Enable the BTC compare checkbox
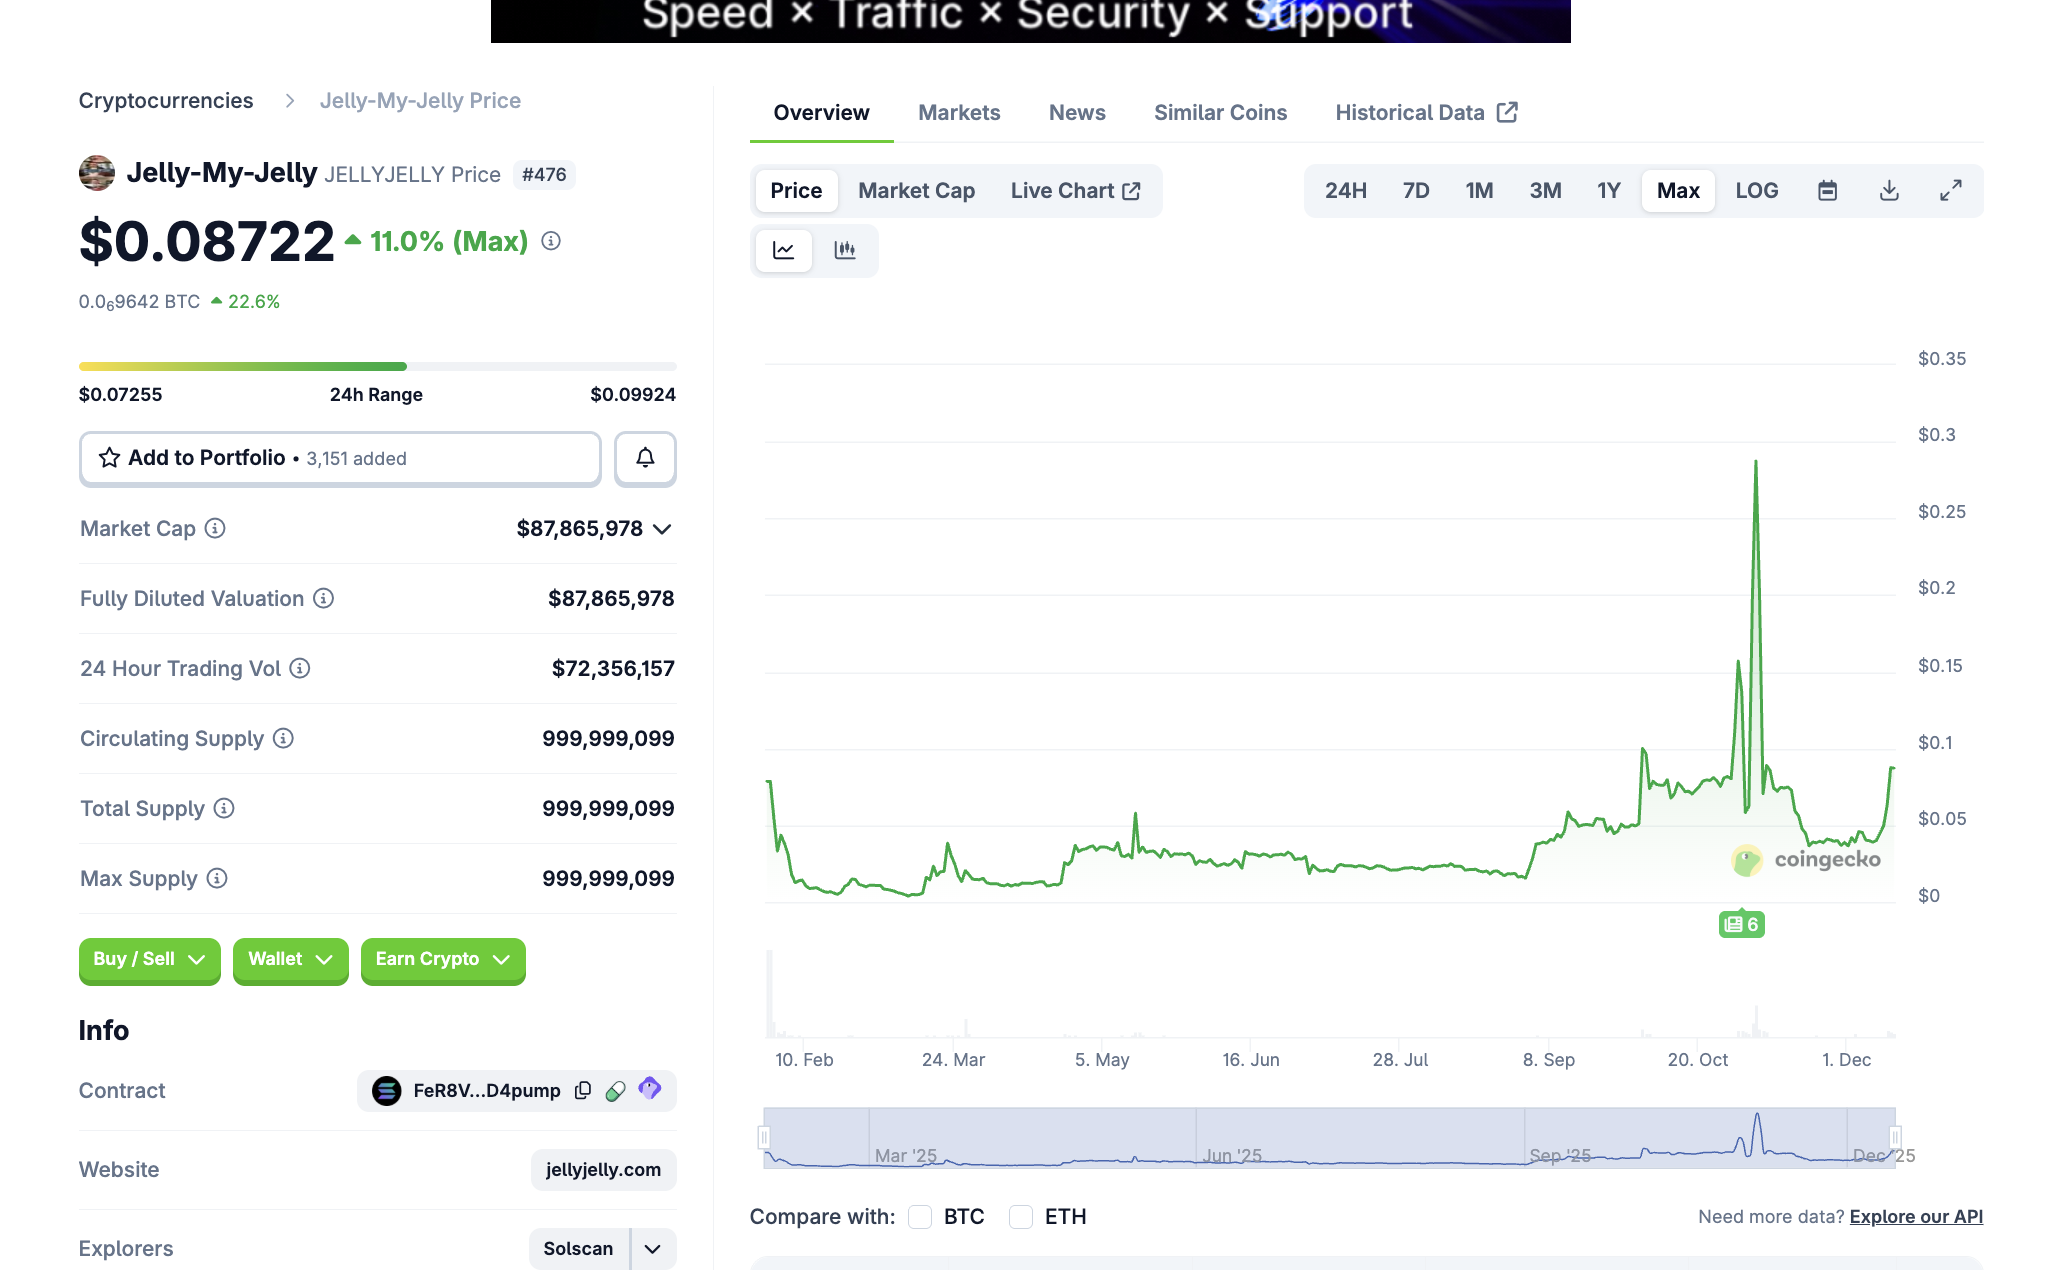Viewport: 2066px width, 1270px height. pos(920,1217)
